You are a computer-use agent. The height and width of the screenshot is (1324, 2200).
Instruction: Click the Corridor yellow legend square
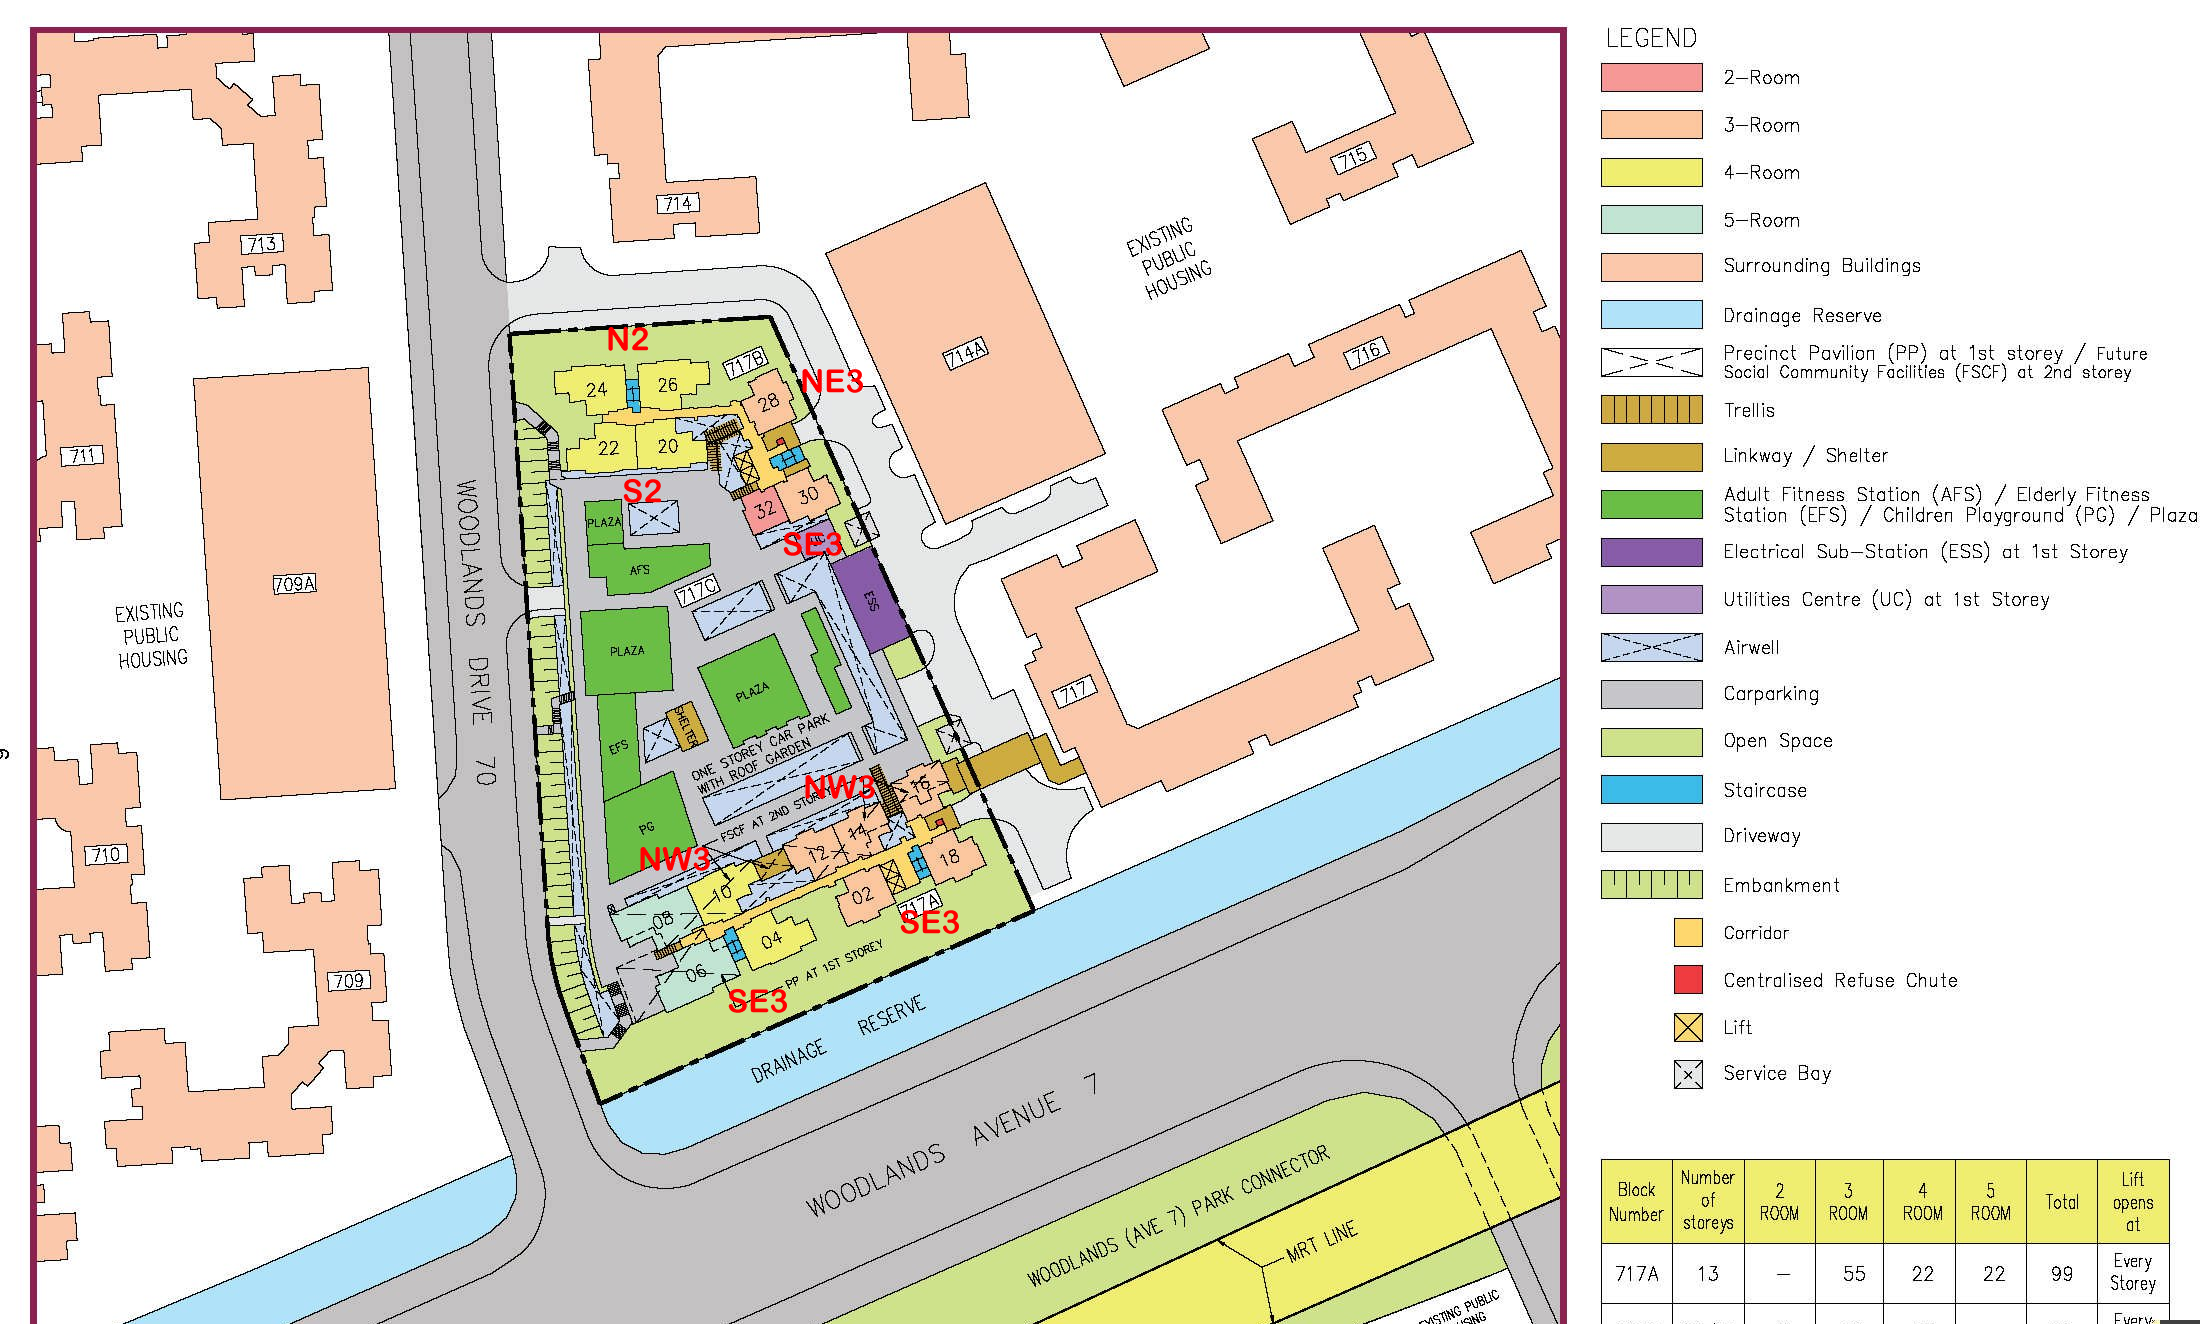(x=1688, y=933)
